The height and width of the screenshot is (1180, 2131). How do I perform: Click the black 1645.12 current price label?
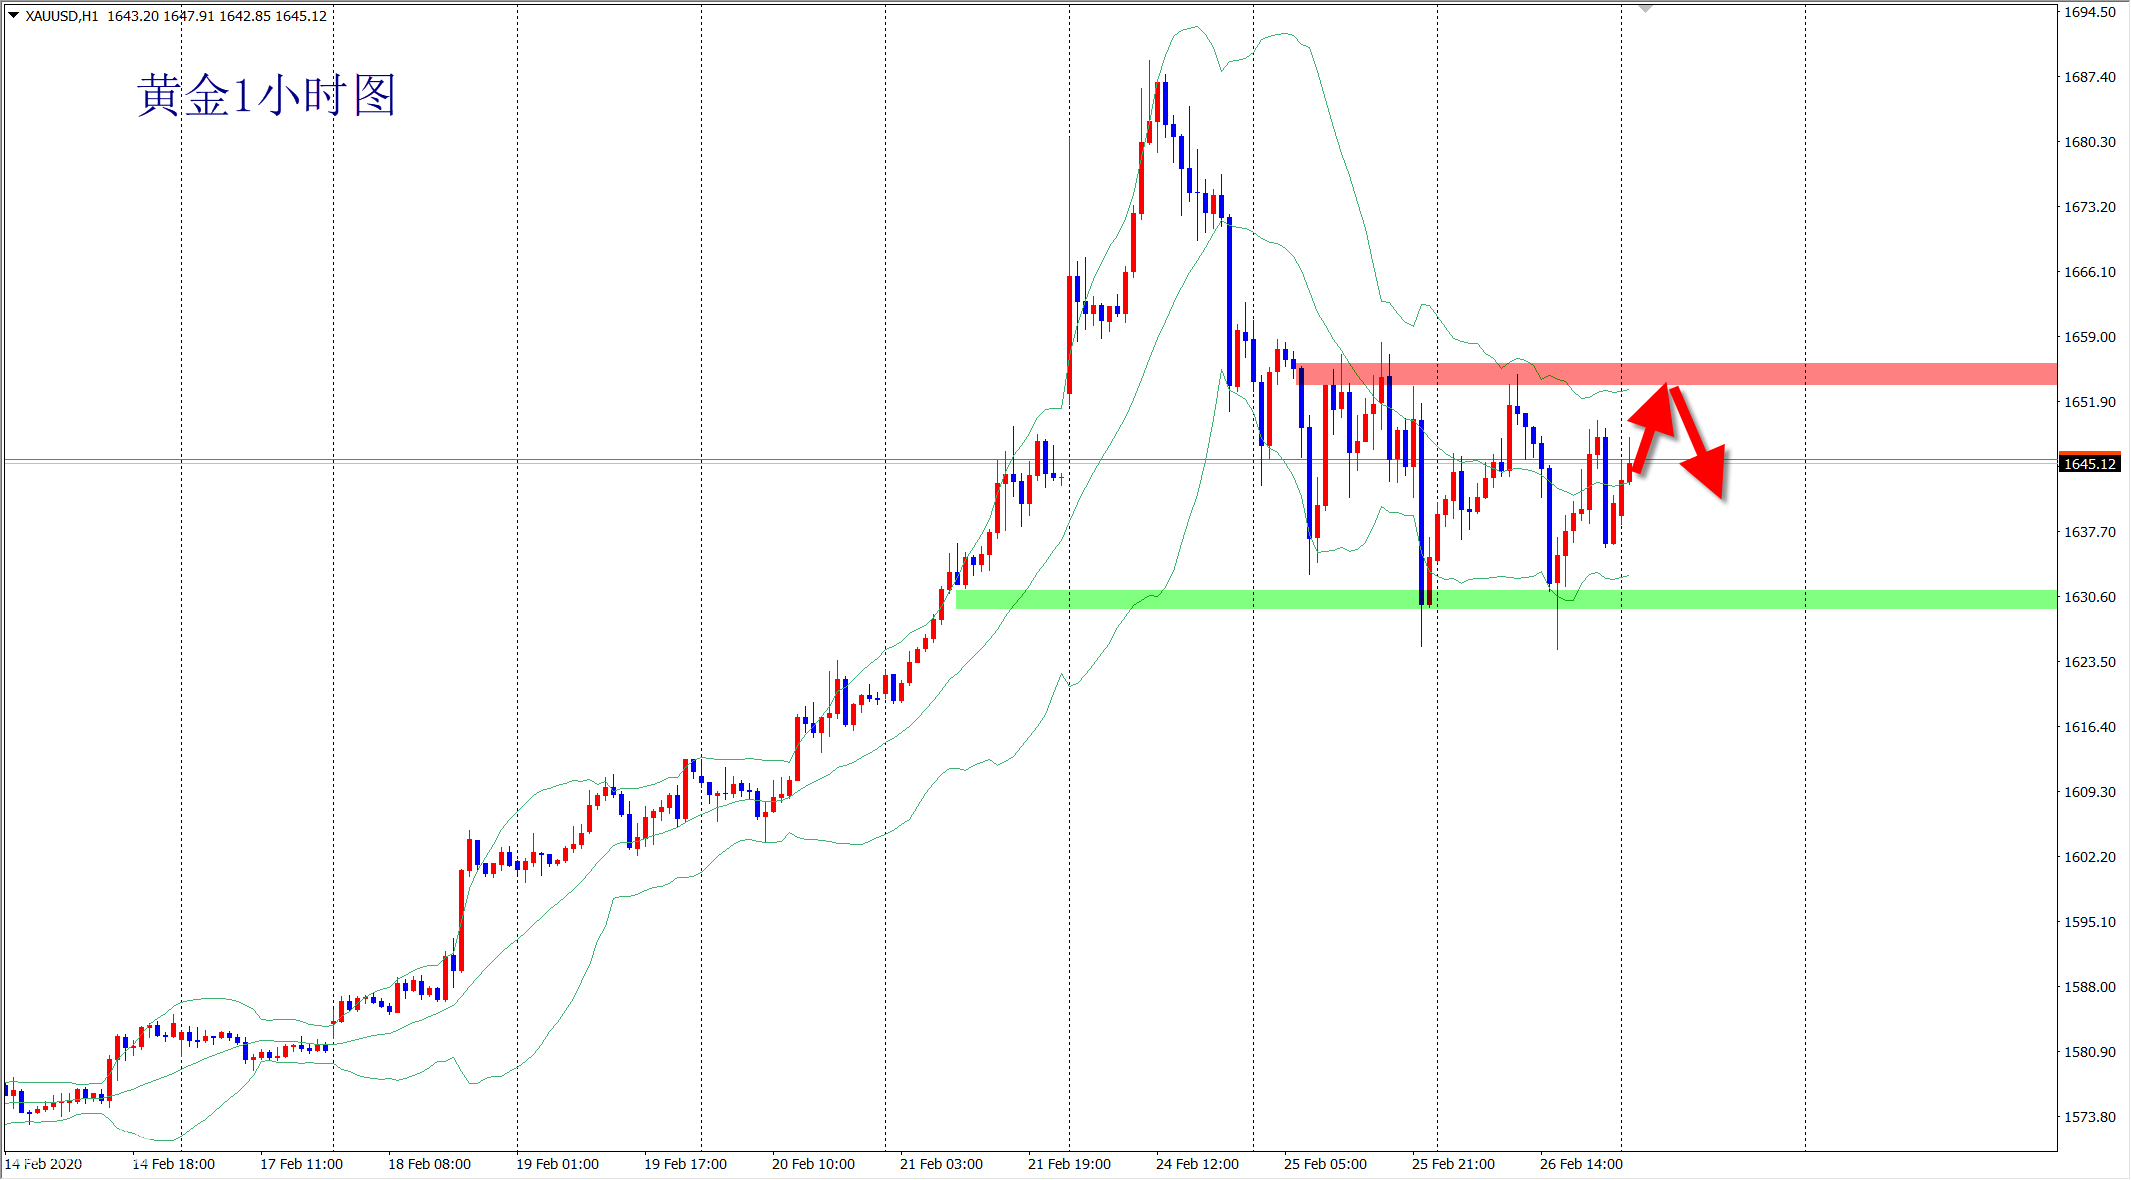(x=2089, y=464)
